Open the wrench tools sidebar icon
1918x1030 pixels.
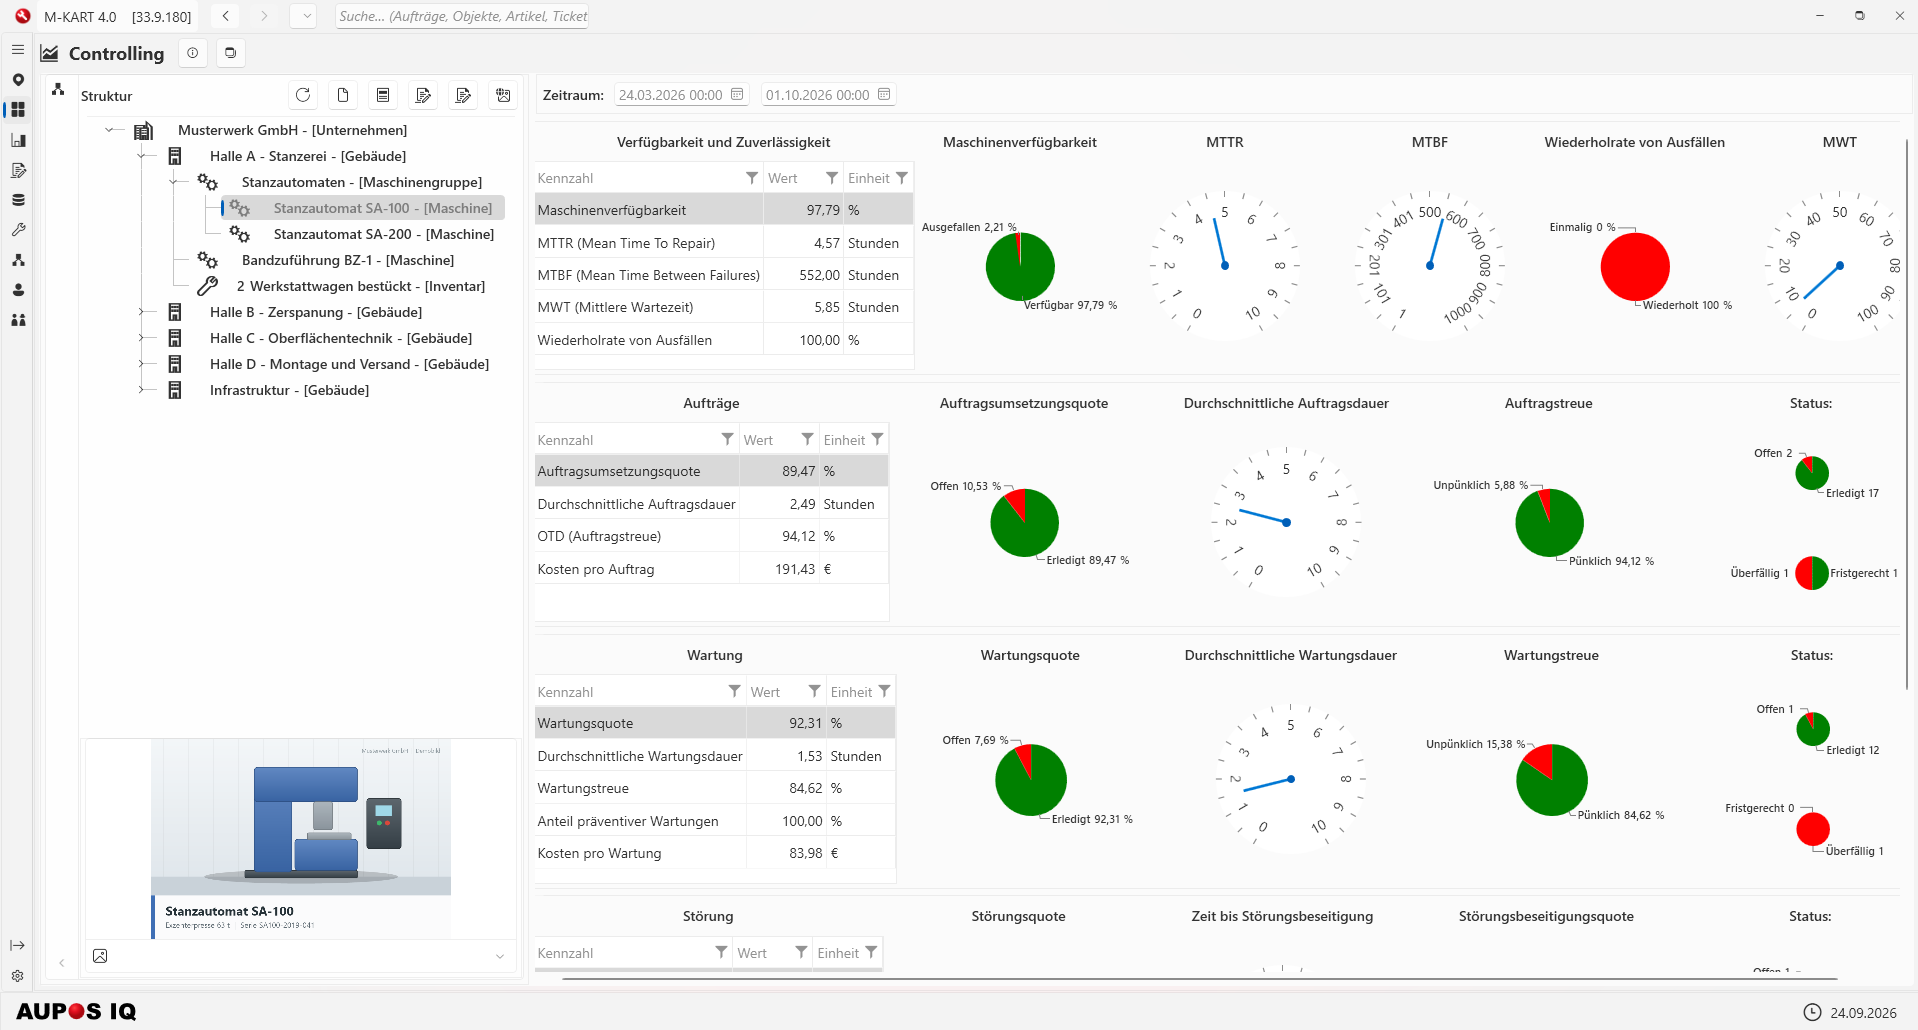pyautogui.click(x=17, y=229)
